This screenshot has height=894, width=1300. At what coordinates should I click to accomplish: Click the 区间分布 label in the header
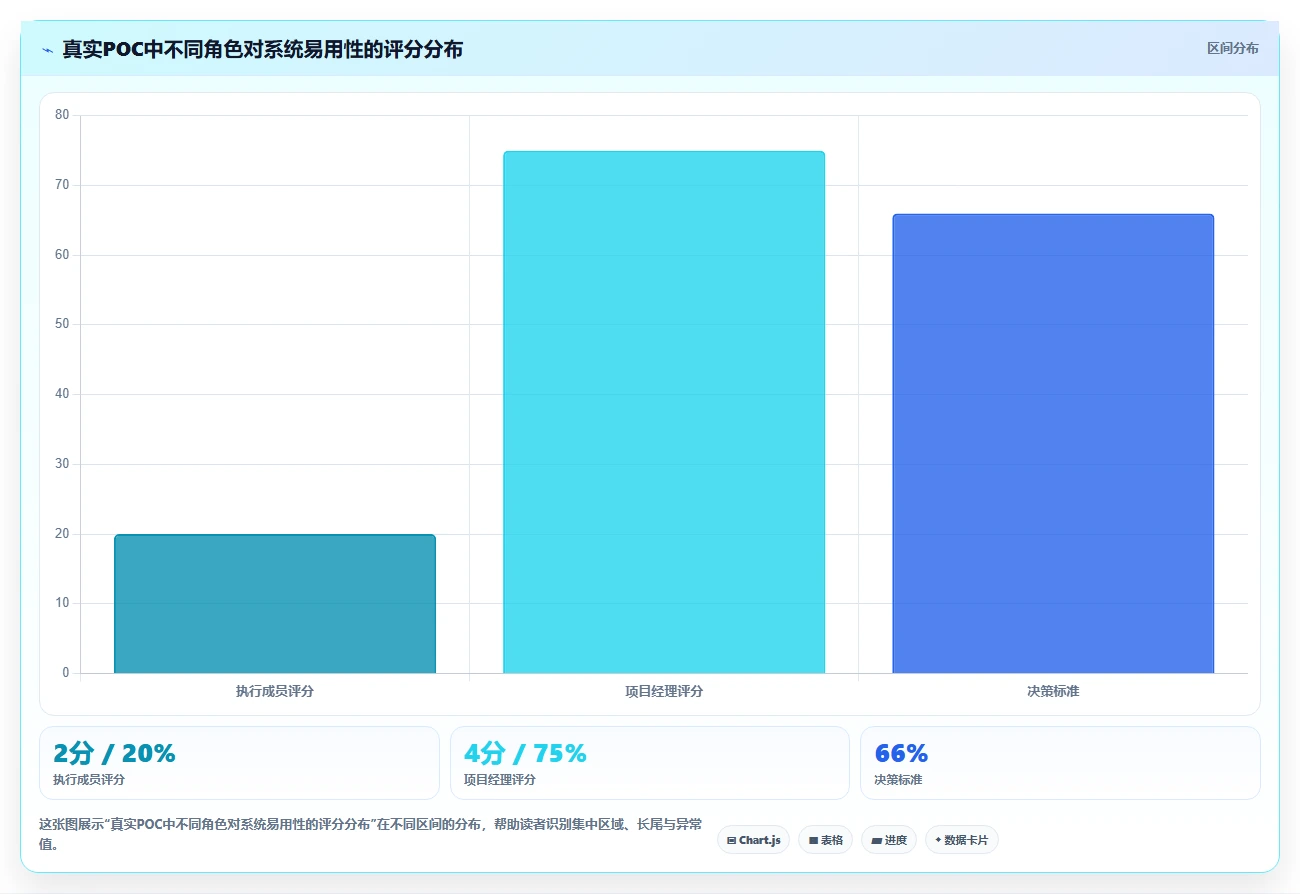pos(1232,48)
